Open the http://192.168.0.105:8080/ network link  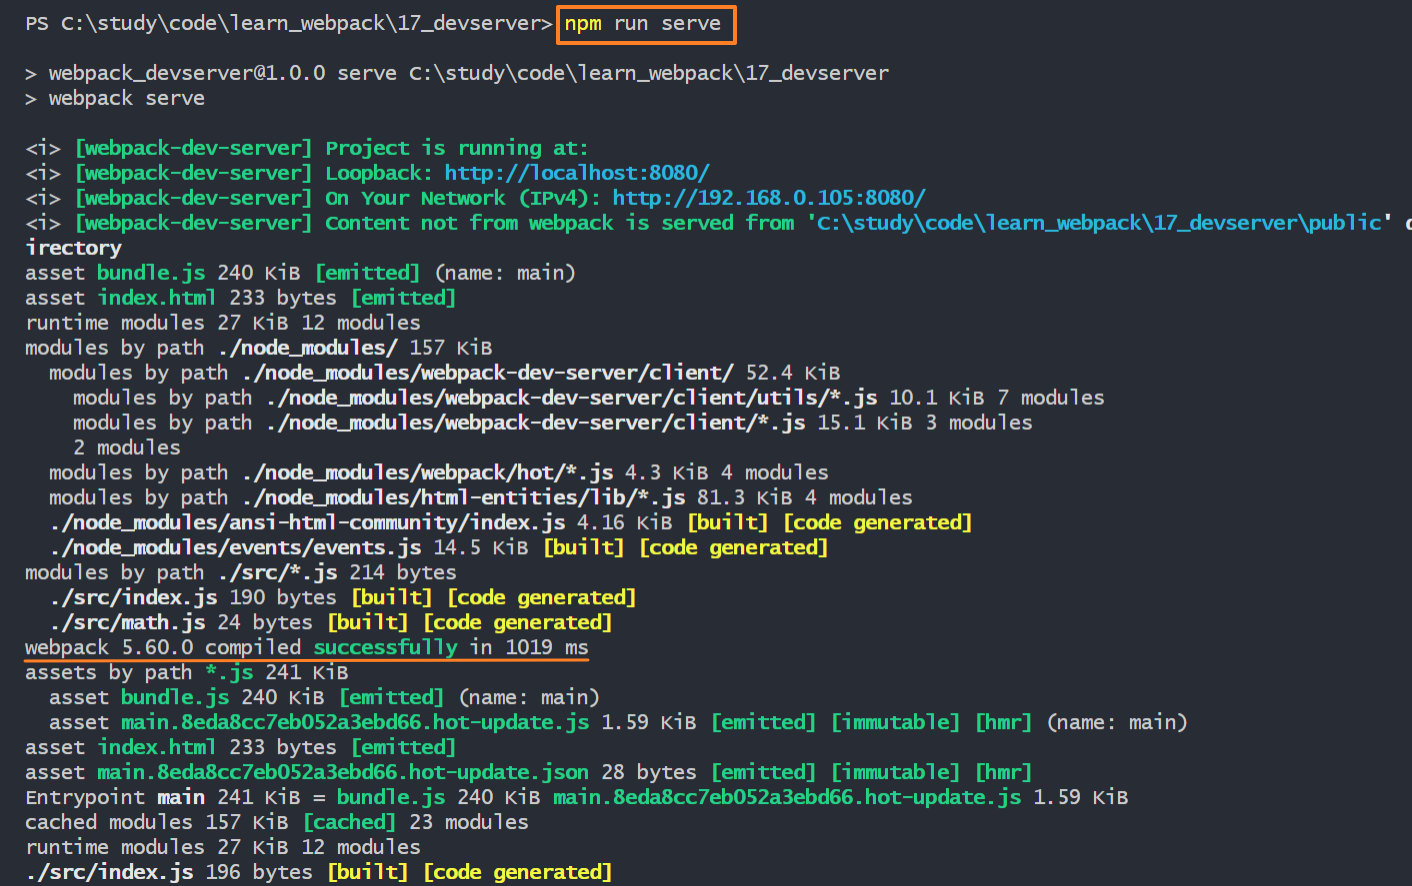coord(769,198)
